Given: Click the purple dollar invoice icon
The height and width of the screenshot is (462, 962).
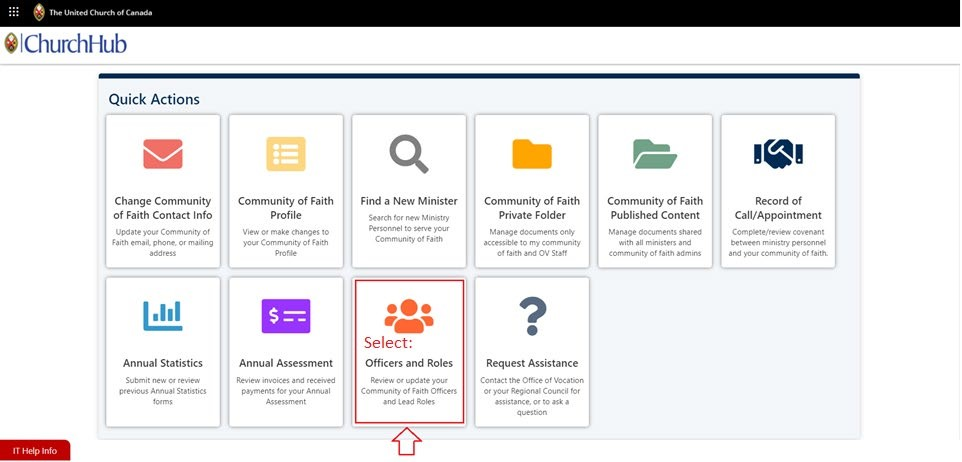Looking at the screenshot, I should click(286, 316).
